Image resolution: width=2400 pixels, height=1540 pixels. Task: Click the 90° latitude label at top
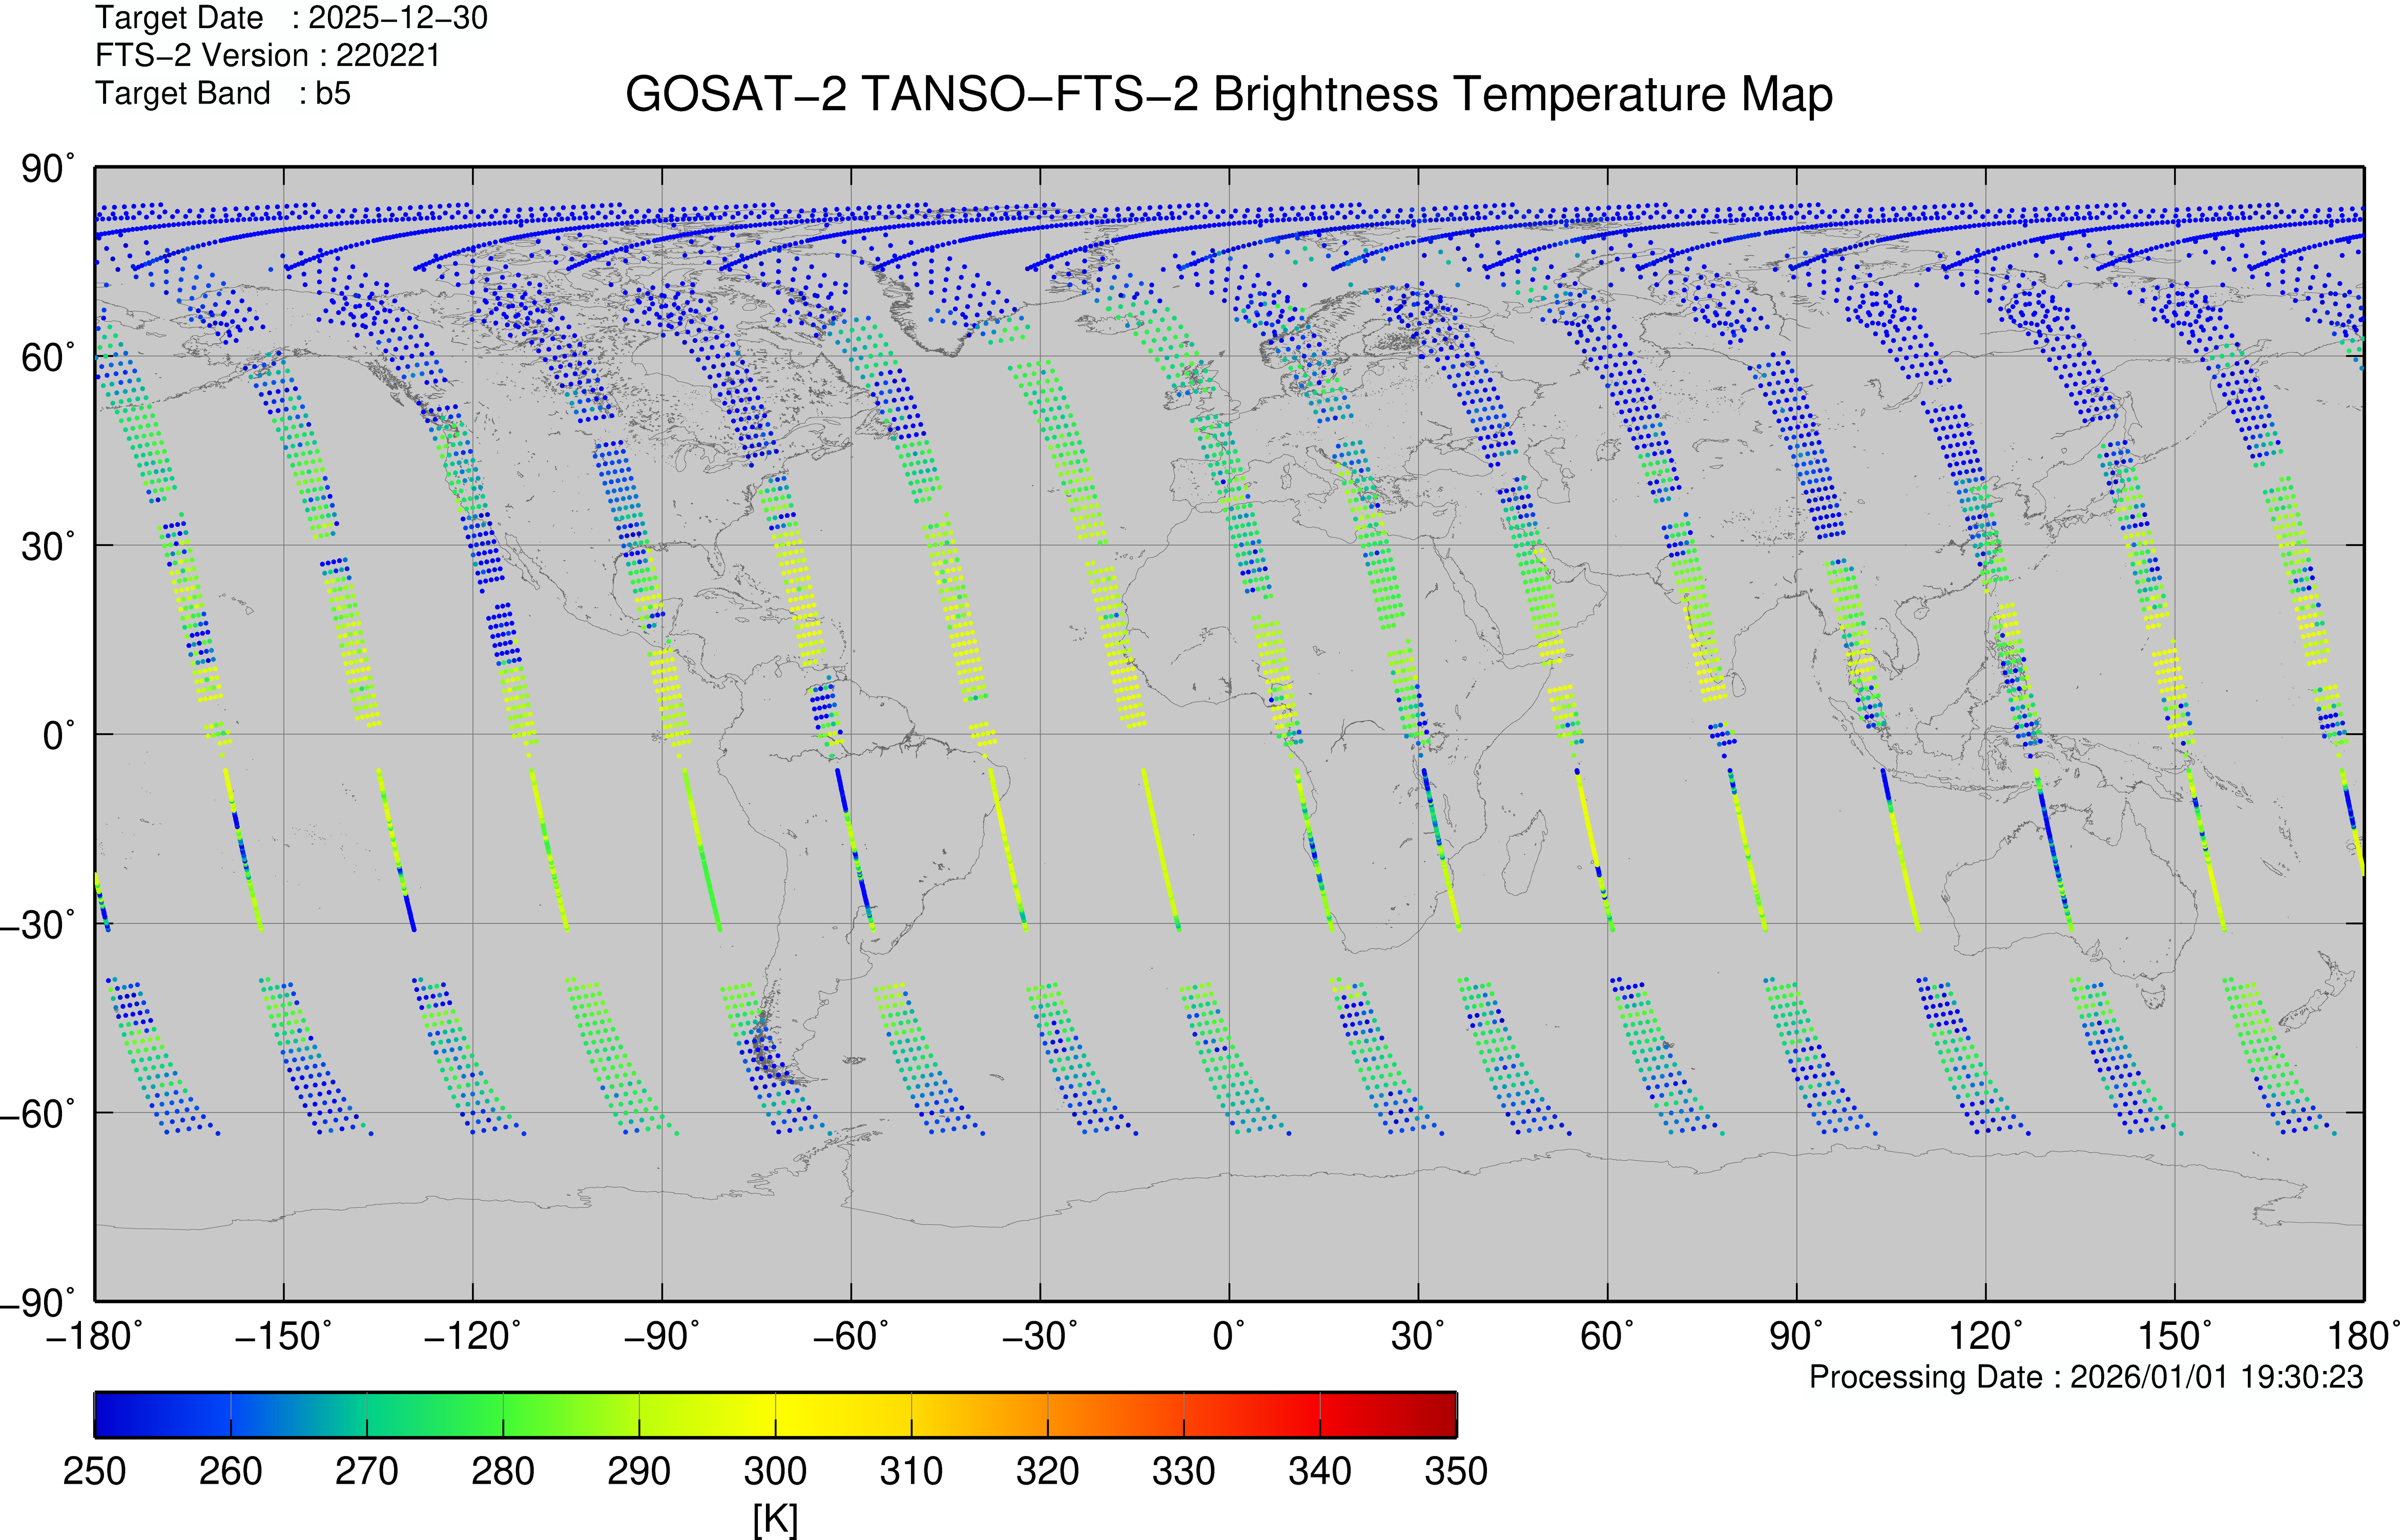click(47, 169)
